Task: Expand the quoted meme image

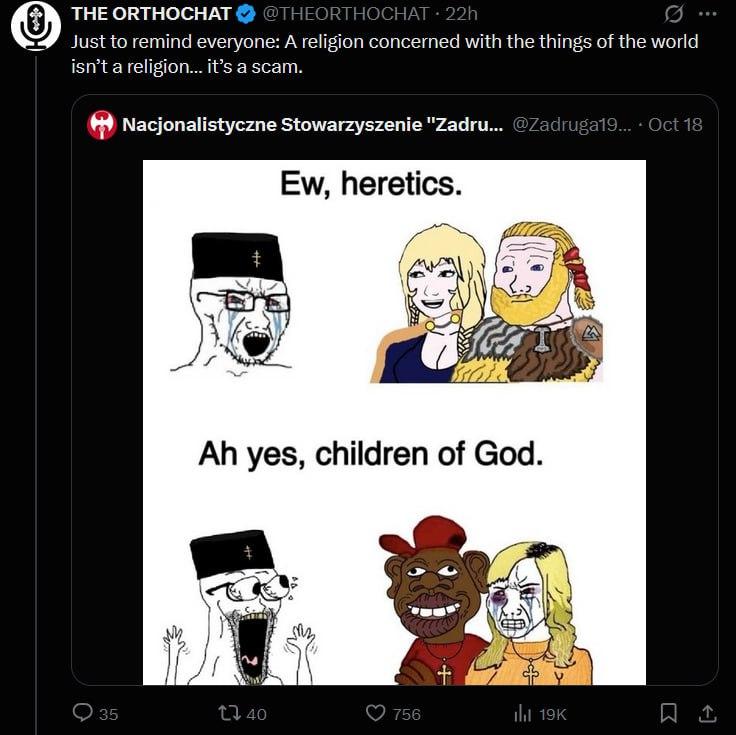Action: tap(394, 422)
